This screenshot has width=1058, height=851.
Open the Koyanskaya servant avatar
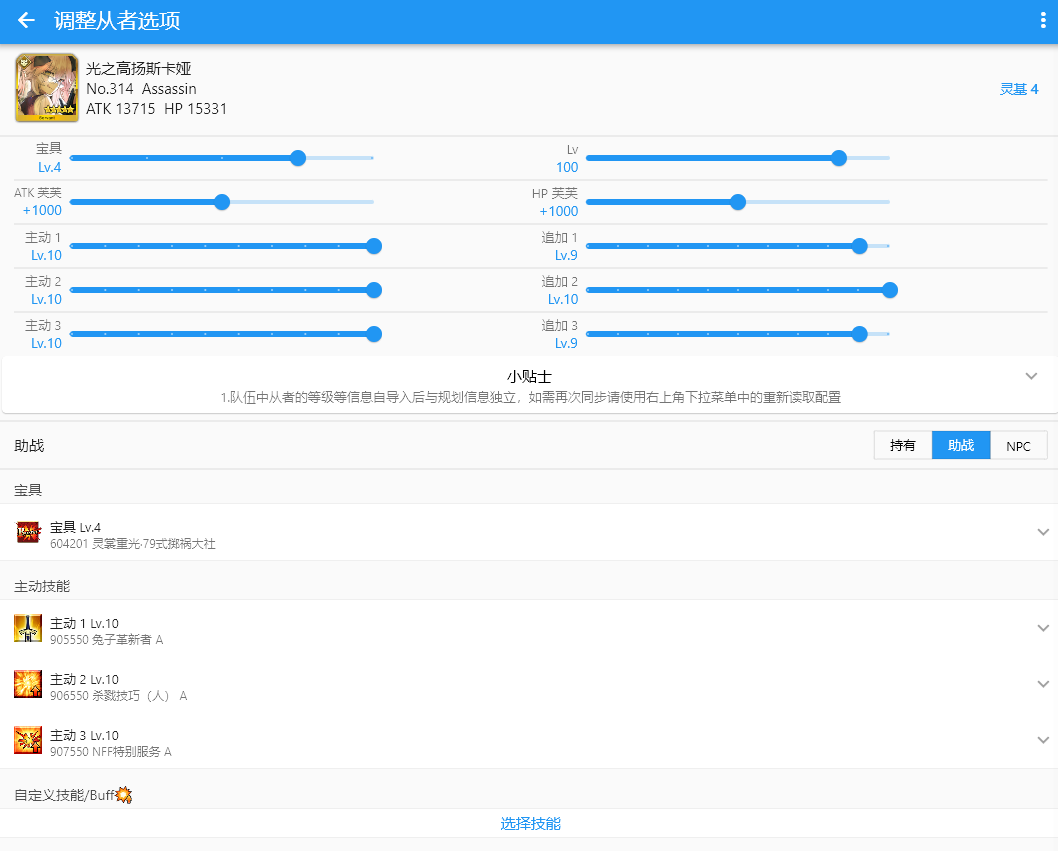point(47,88)
